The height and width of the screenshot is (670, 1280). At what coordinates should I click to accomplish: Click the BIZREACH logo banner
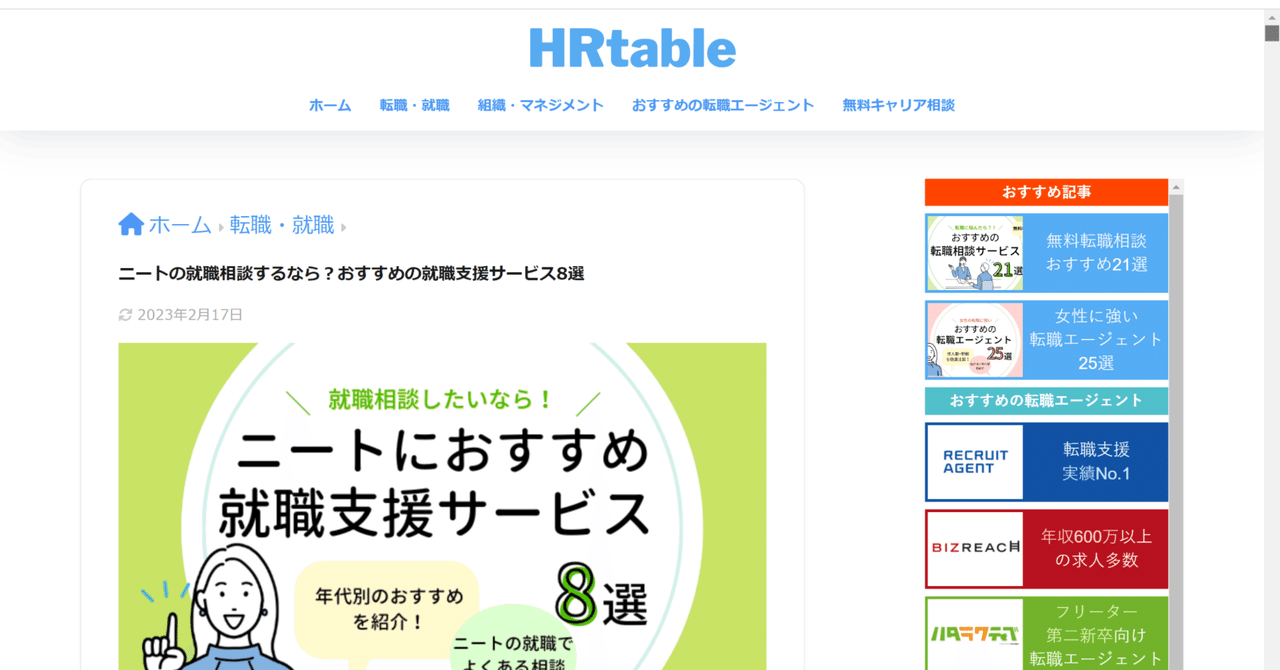coord(974,548)
